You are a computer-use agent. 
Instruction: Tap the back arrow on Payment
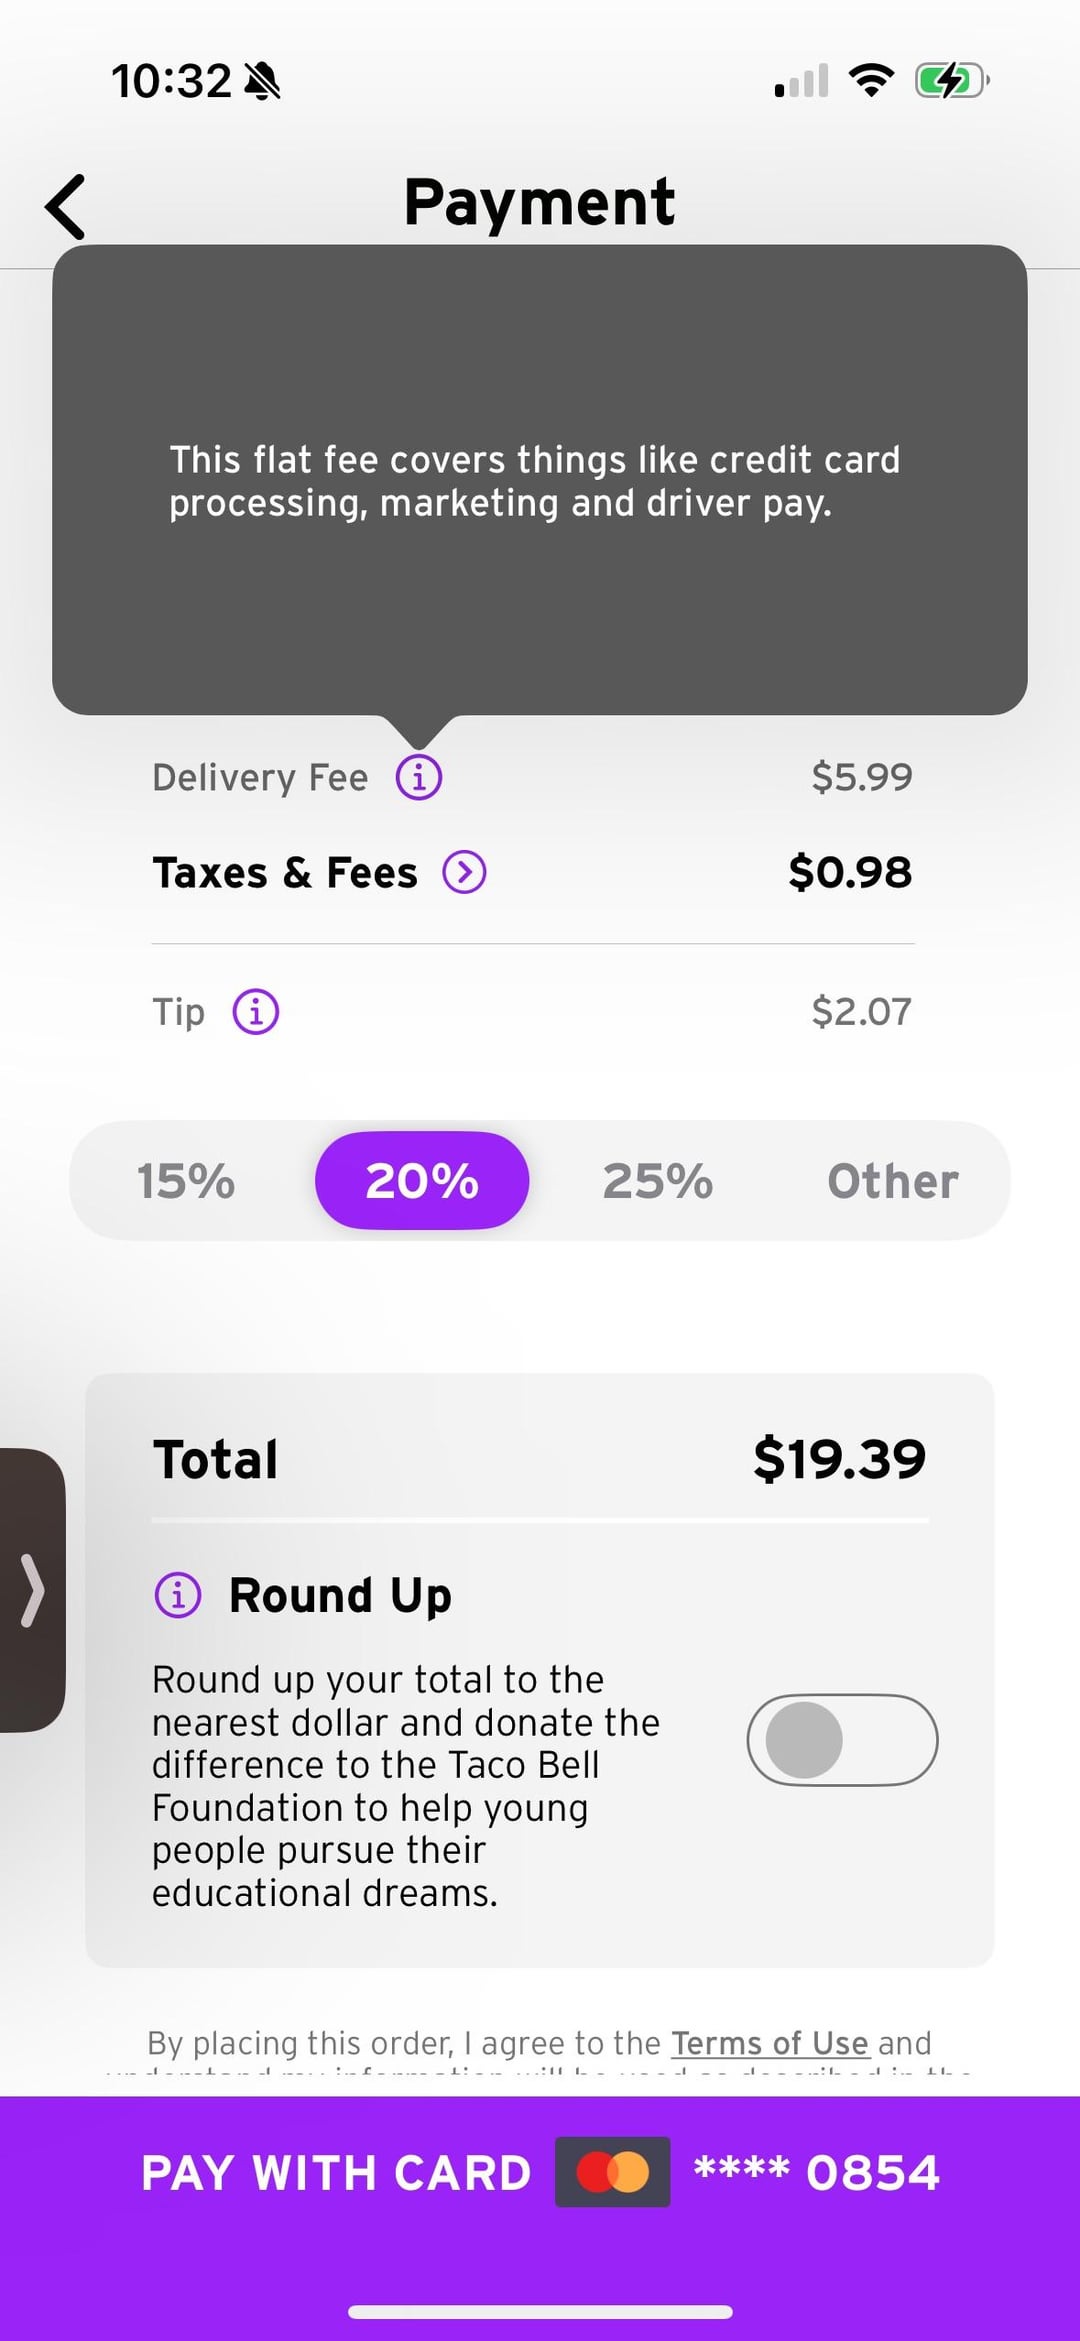(66, 207)
